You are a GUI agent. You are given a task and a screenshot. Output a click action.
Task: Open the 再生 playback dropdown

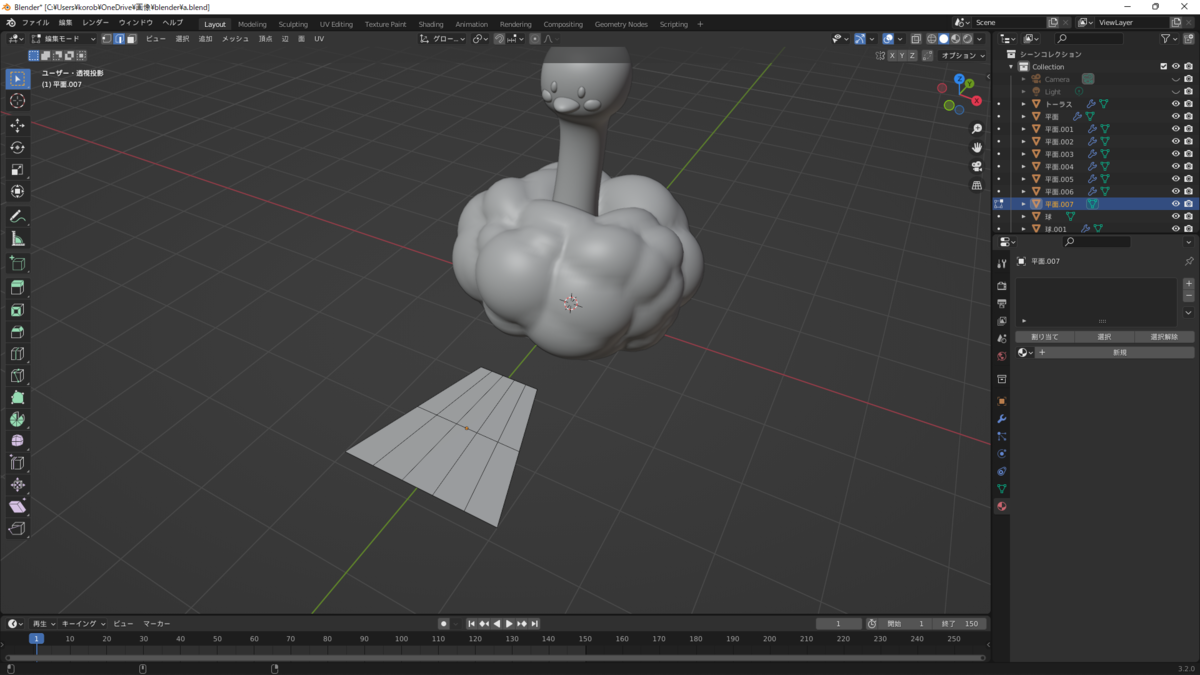coord(43,624)
